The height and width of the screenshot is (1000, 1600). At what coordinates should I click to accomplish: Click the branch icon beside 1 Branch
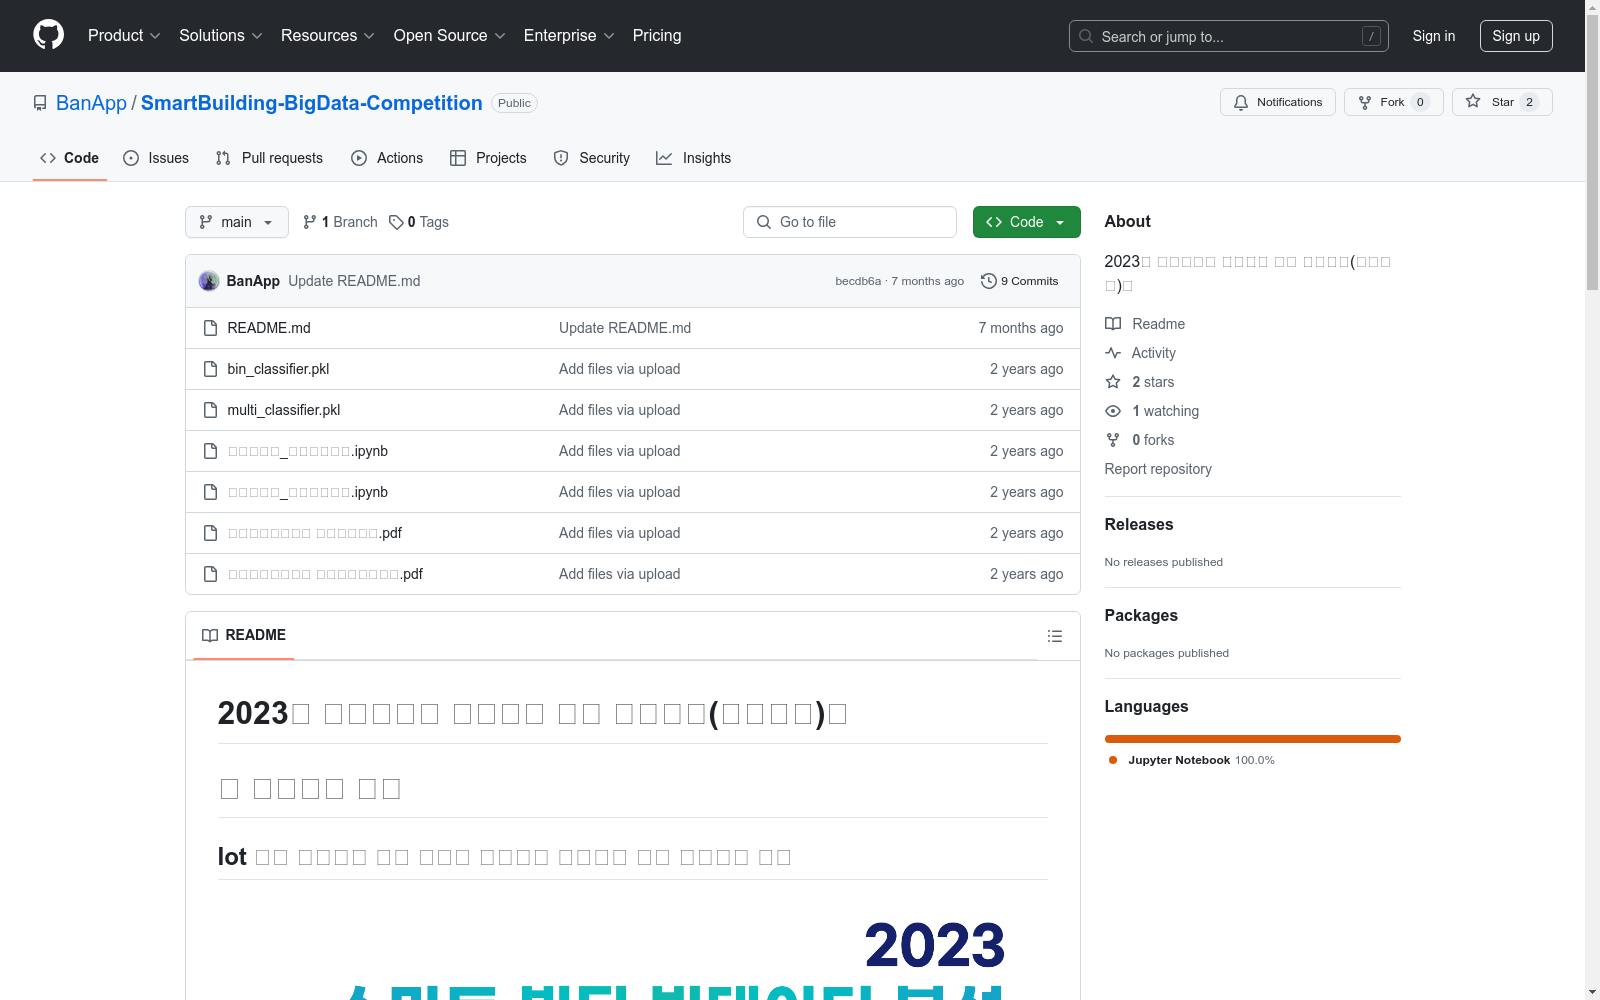click(310, 222)
